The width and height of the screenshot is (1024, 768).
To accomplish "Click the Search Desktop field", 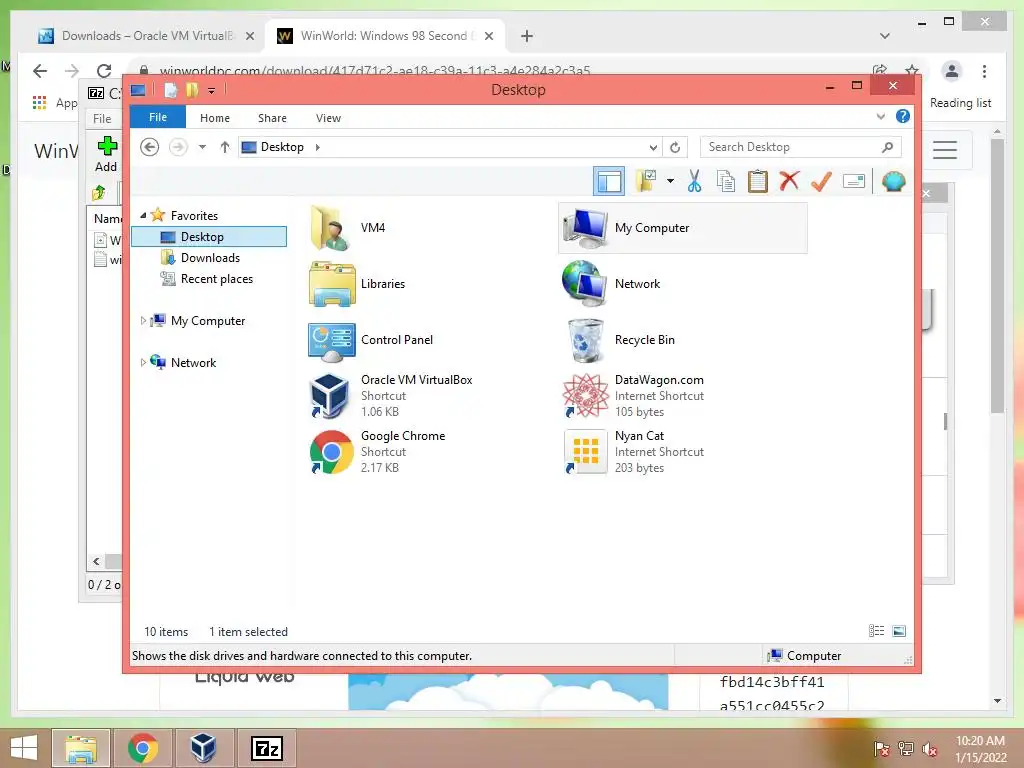I will pyautogui.click(x=801, y=147).
